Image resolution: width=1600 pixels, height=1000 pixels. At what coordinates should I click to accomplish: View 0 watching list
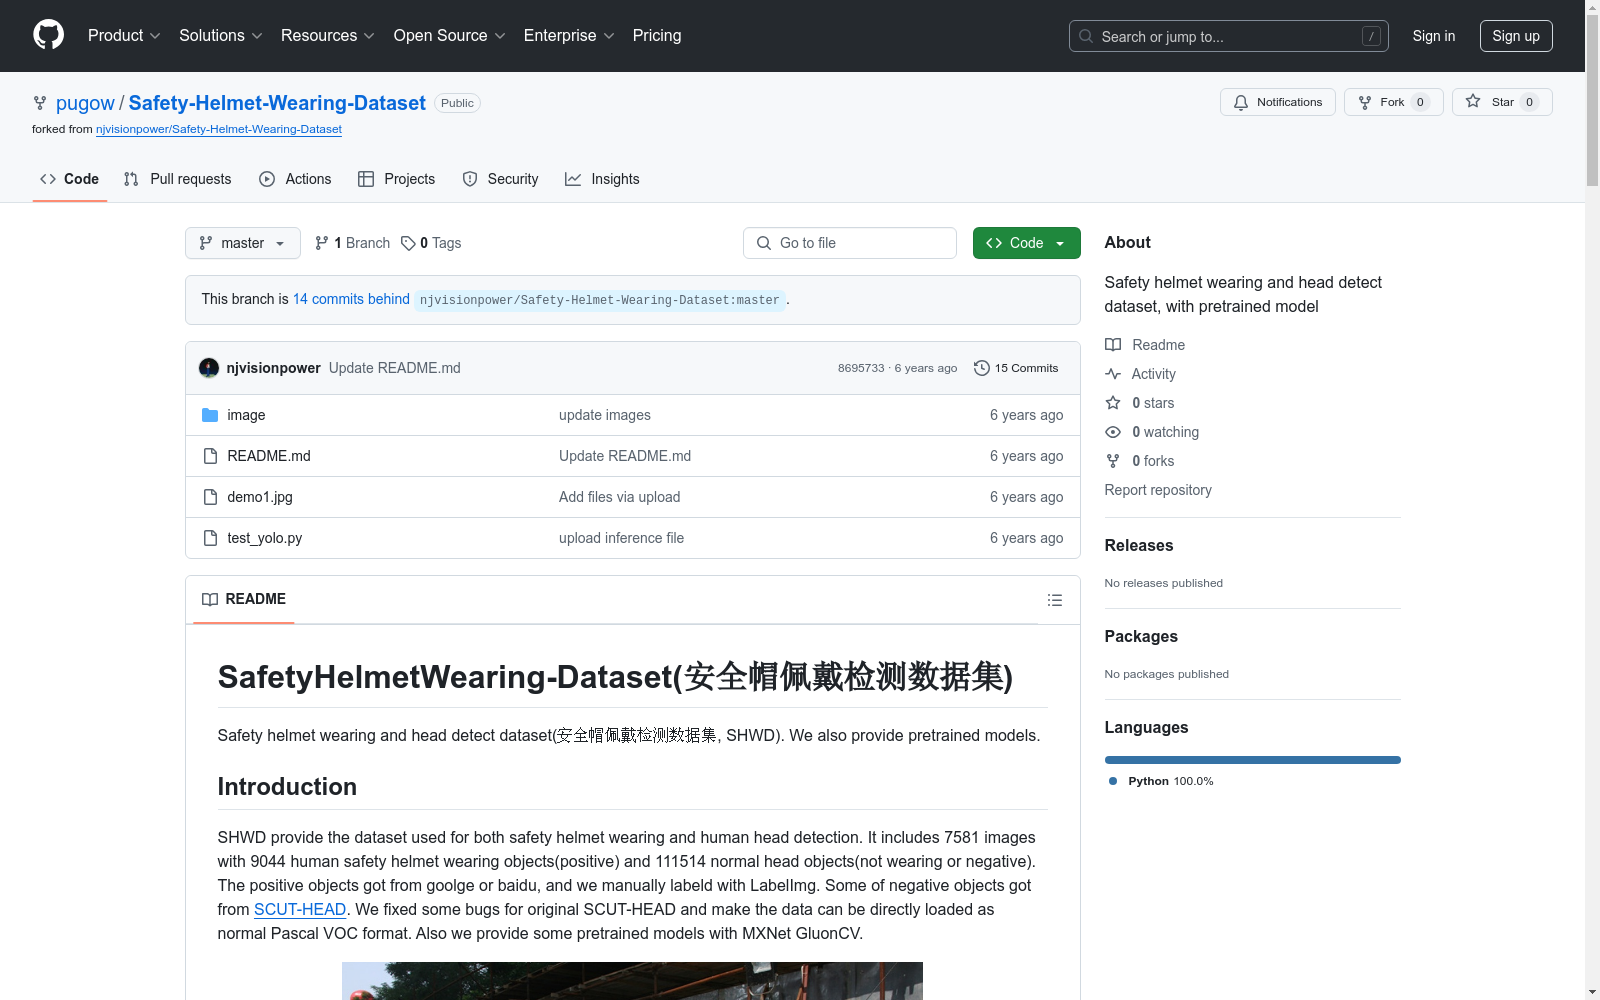point(1152,432)
